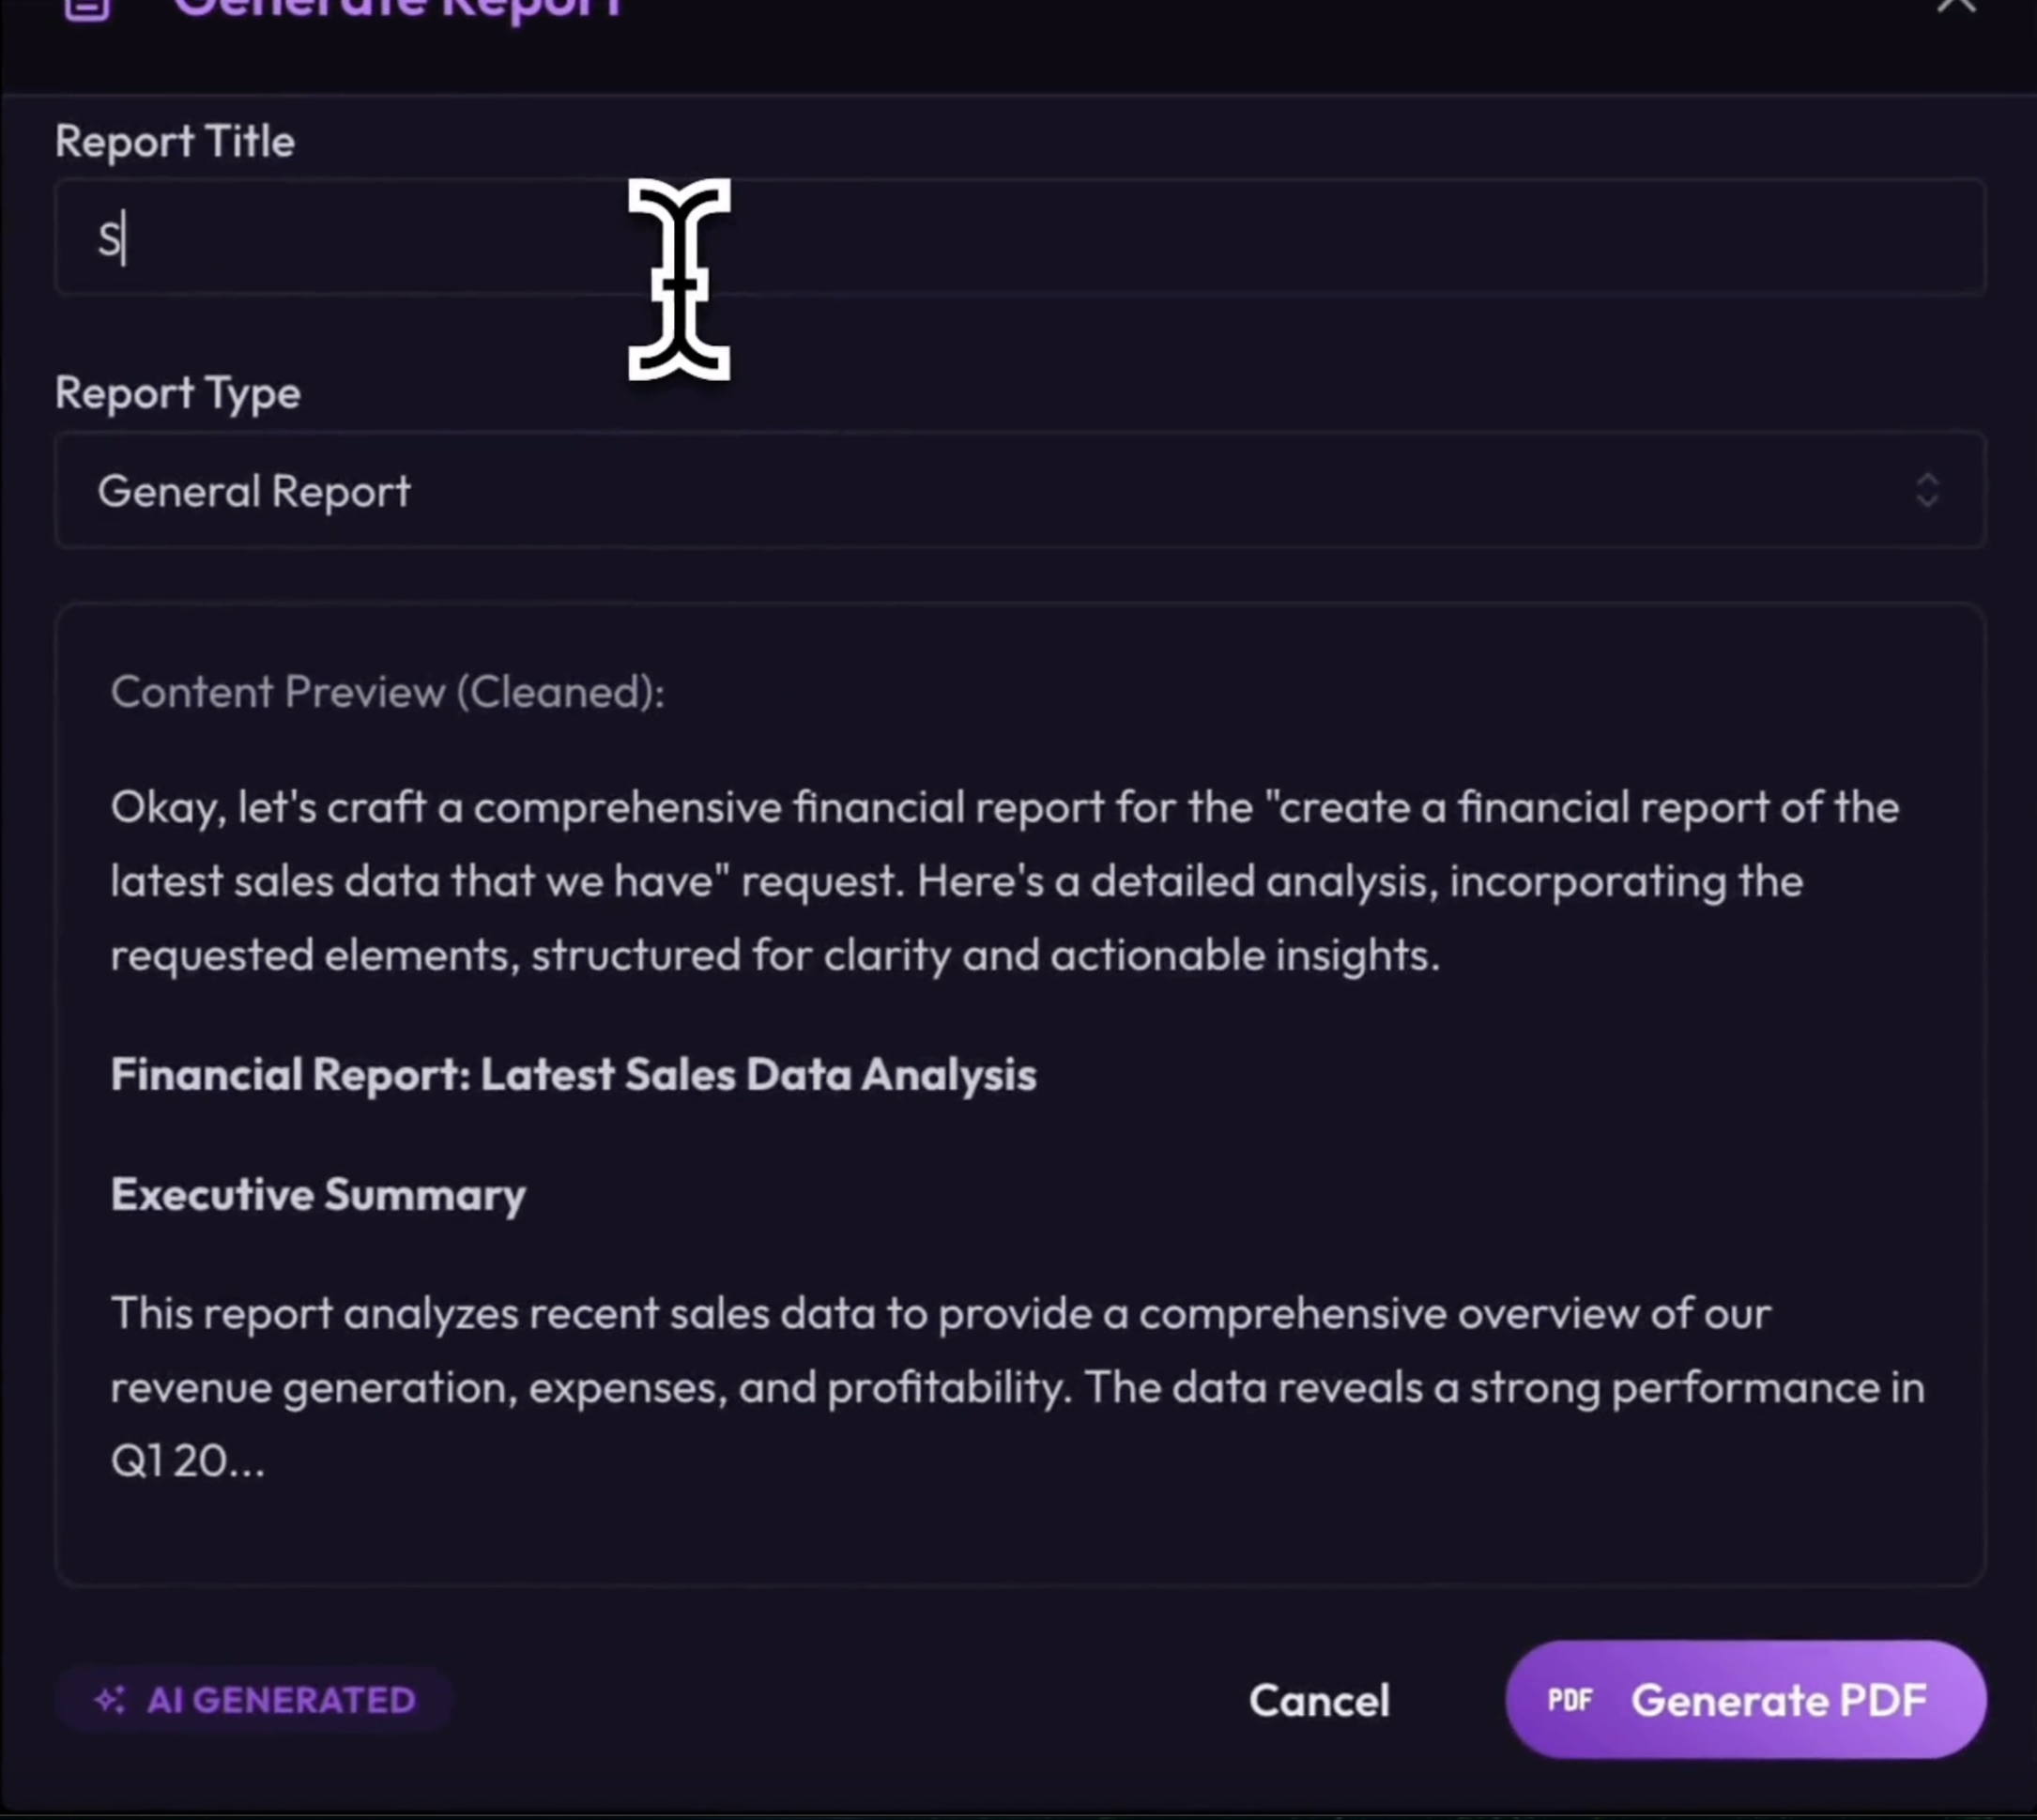The image size is (2037, 1820).
Task: Click the typed letter S in title
Action: (108, 239)
